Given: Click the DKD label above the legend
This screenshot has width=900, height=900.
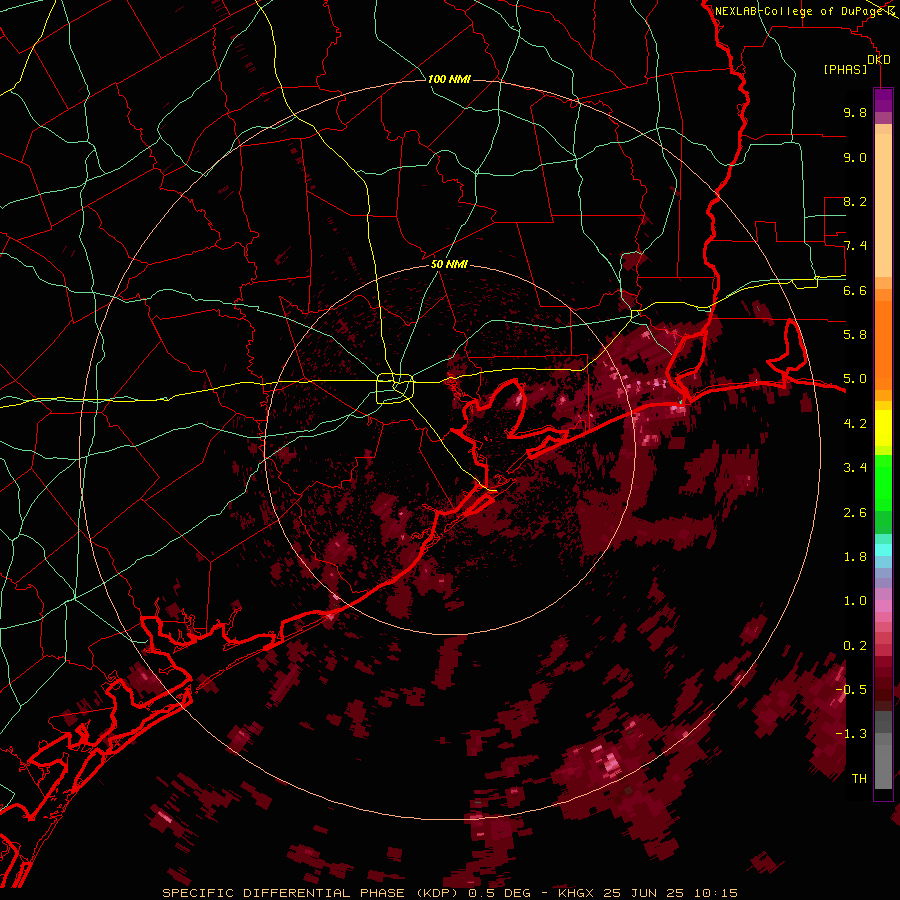Looking at the screenshot, I should (x=879, y=60).
